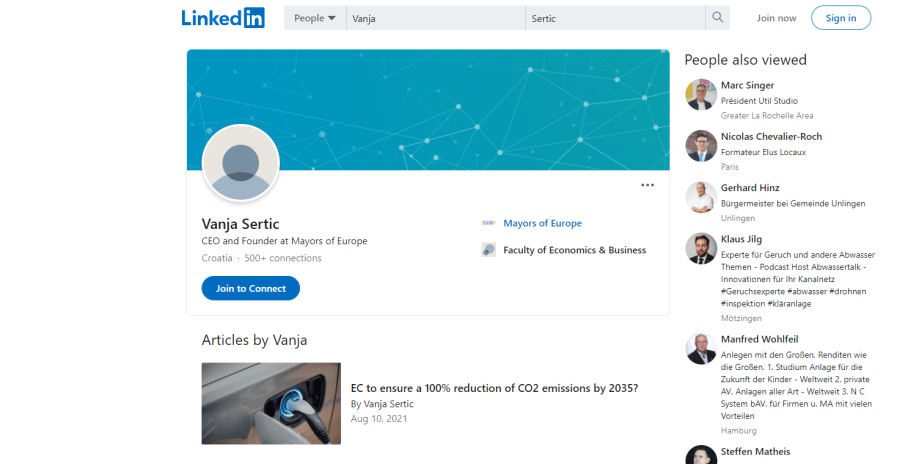Click the Vanja Sertic name heading
This screenshot has height=464, width=900.
tap(240, 224)
